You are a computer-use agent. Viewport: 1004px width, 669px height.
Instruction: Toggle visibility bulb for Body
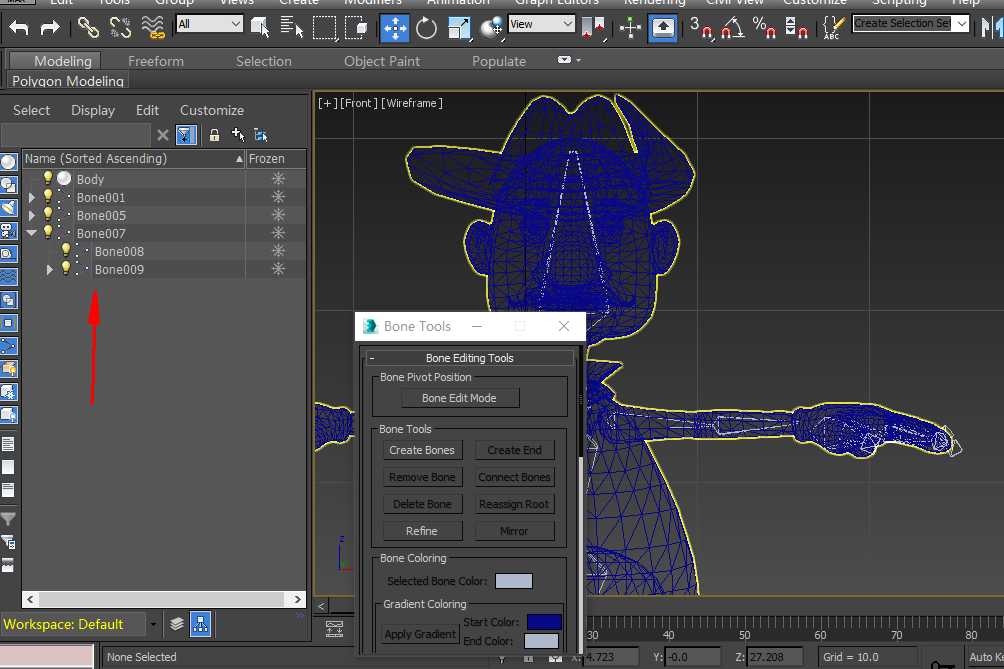[x=48, y=178]
